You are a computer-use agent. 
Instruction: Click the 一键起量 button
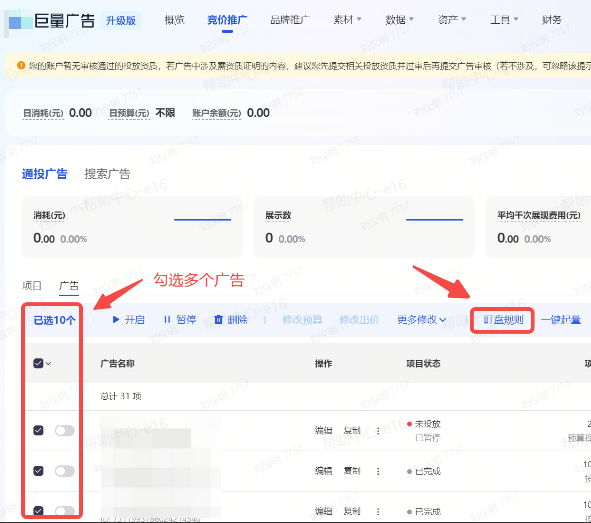(561, 320)
